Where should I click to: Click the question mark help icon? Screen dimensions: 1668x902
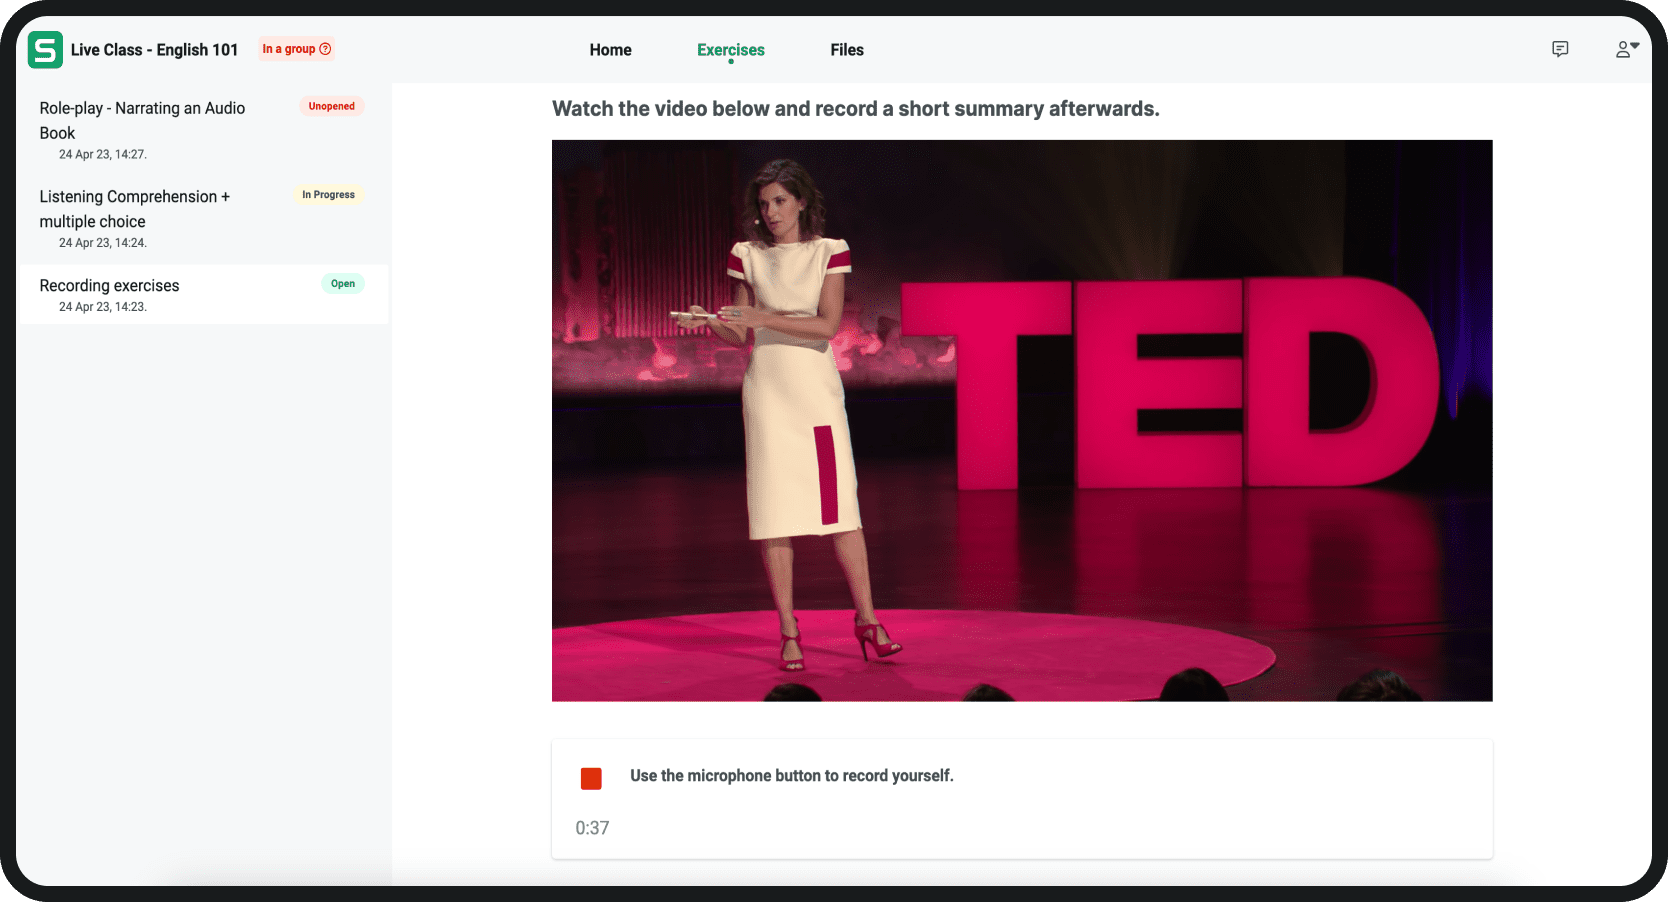(x=325, y=49)
